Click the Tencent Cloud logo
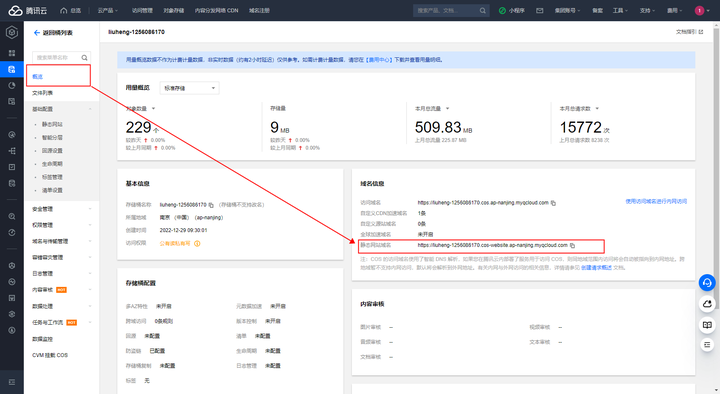720x394 pixels. click(28, 11)
